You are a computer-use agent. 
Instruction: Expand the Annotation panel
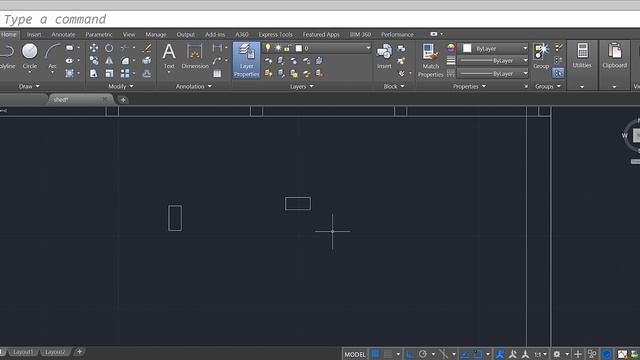pyautogui.click(x=194, y=86)
